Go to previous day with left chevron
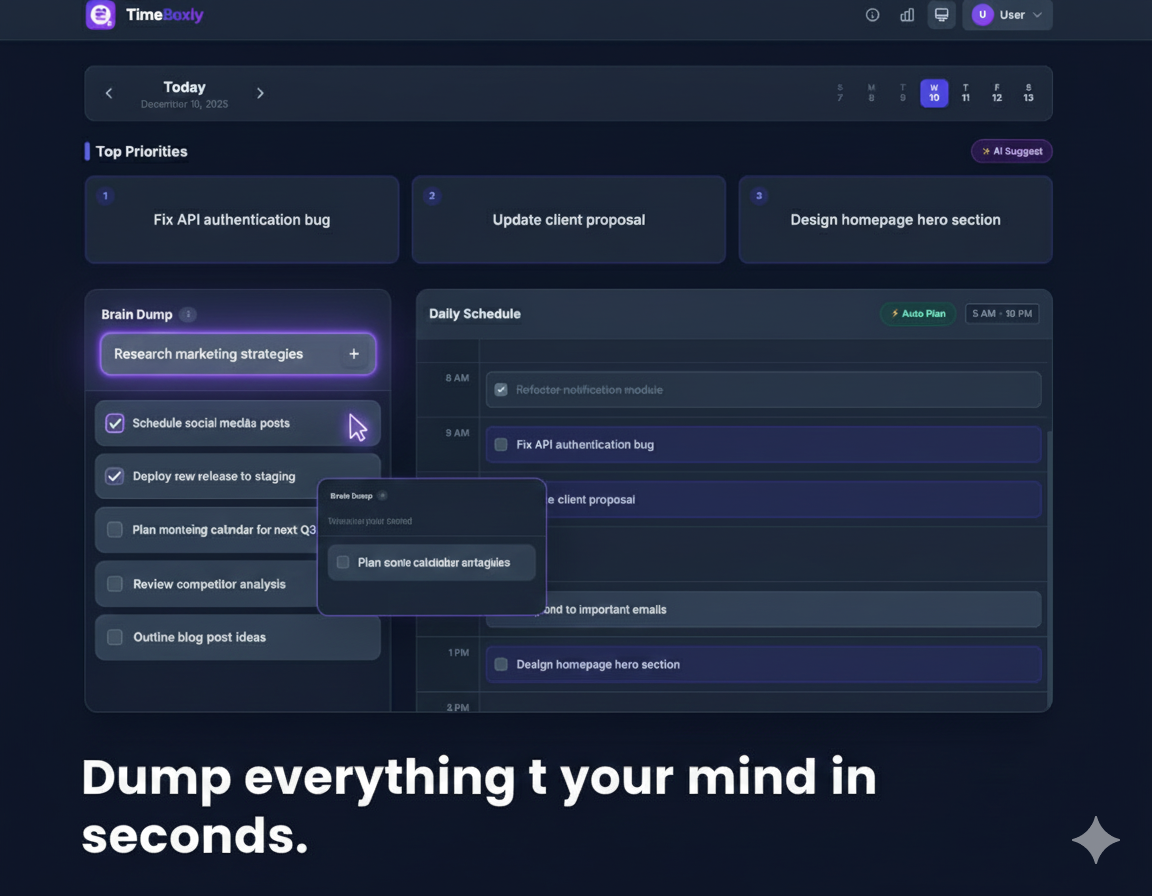This screenshot has height=896, width=1152. point(108,92)
